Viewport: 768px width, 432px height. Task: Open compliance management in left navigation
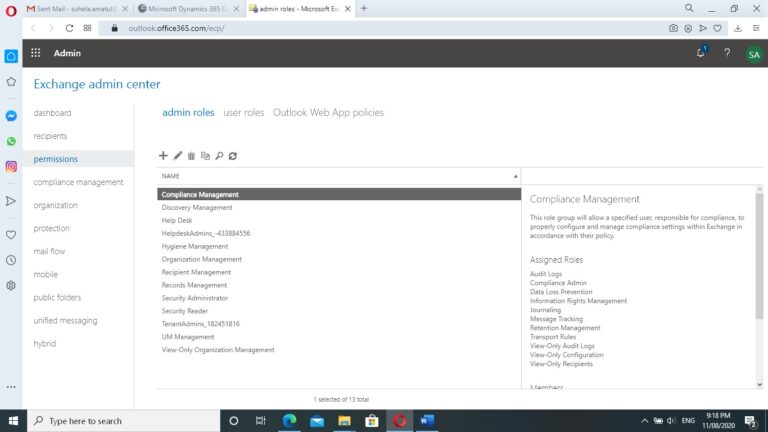point(78,182)
